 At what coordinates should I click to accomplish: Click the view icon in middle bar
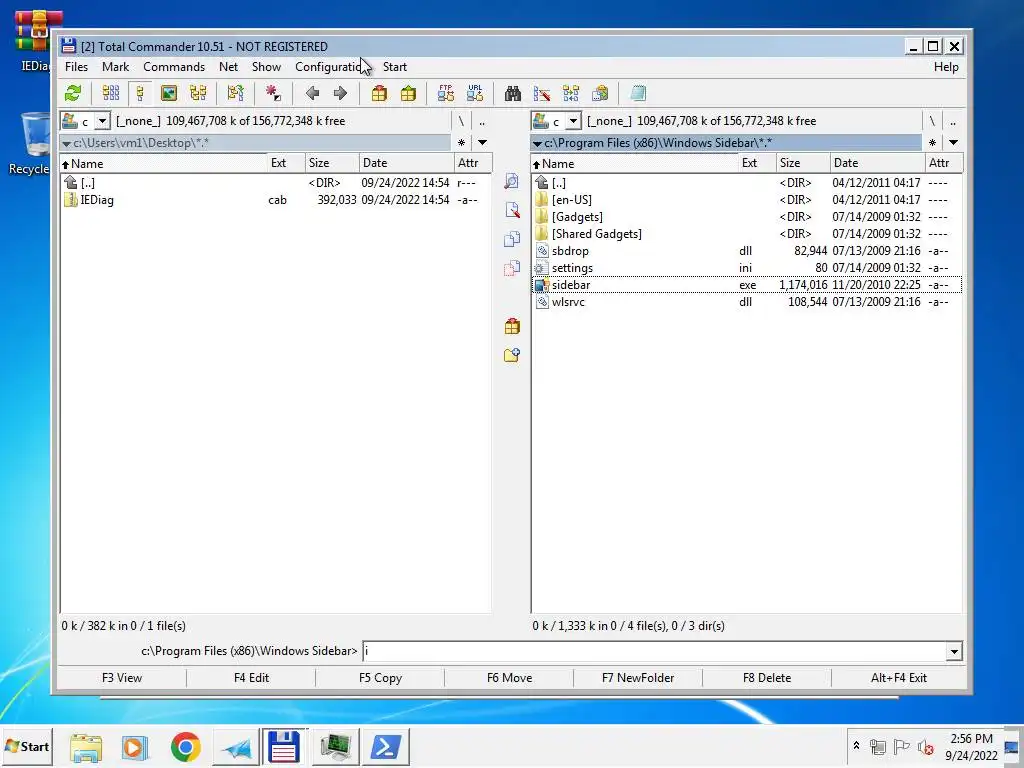[512, 181]
